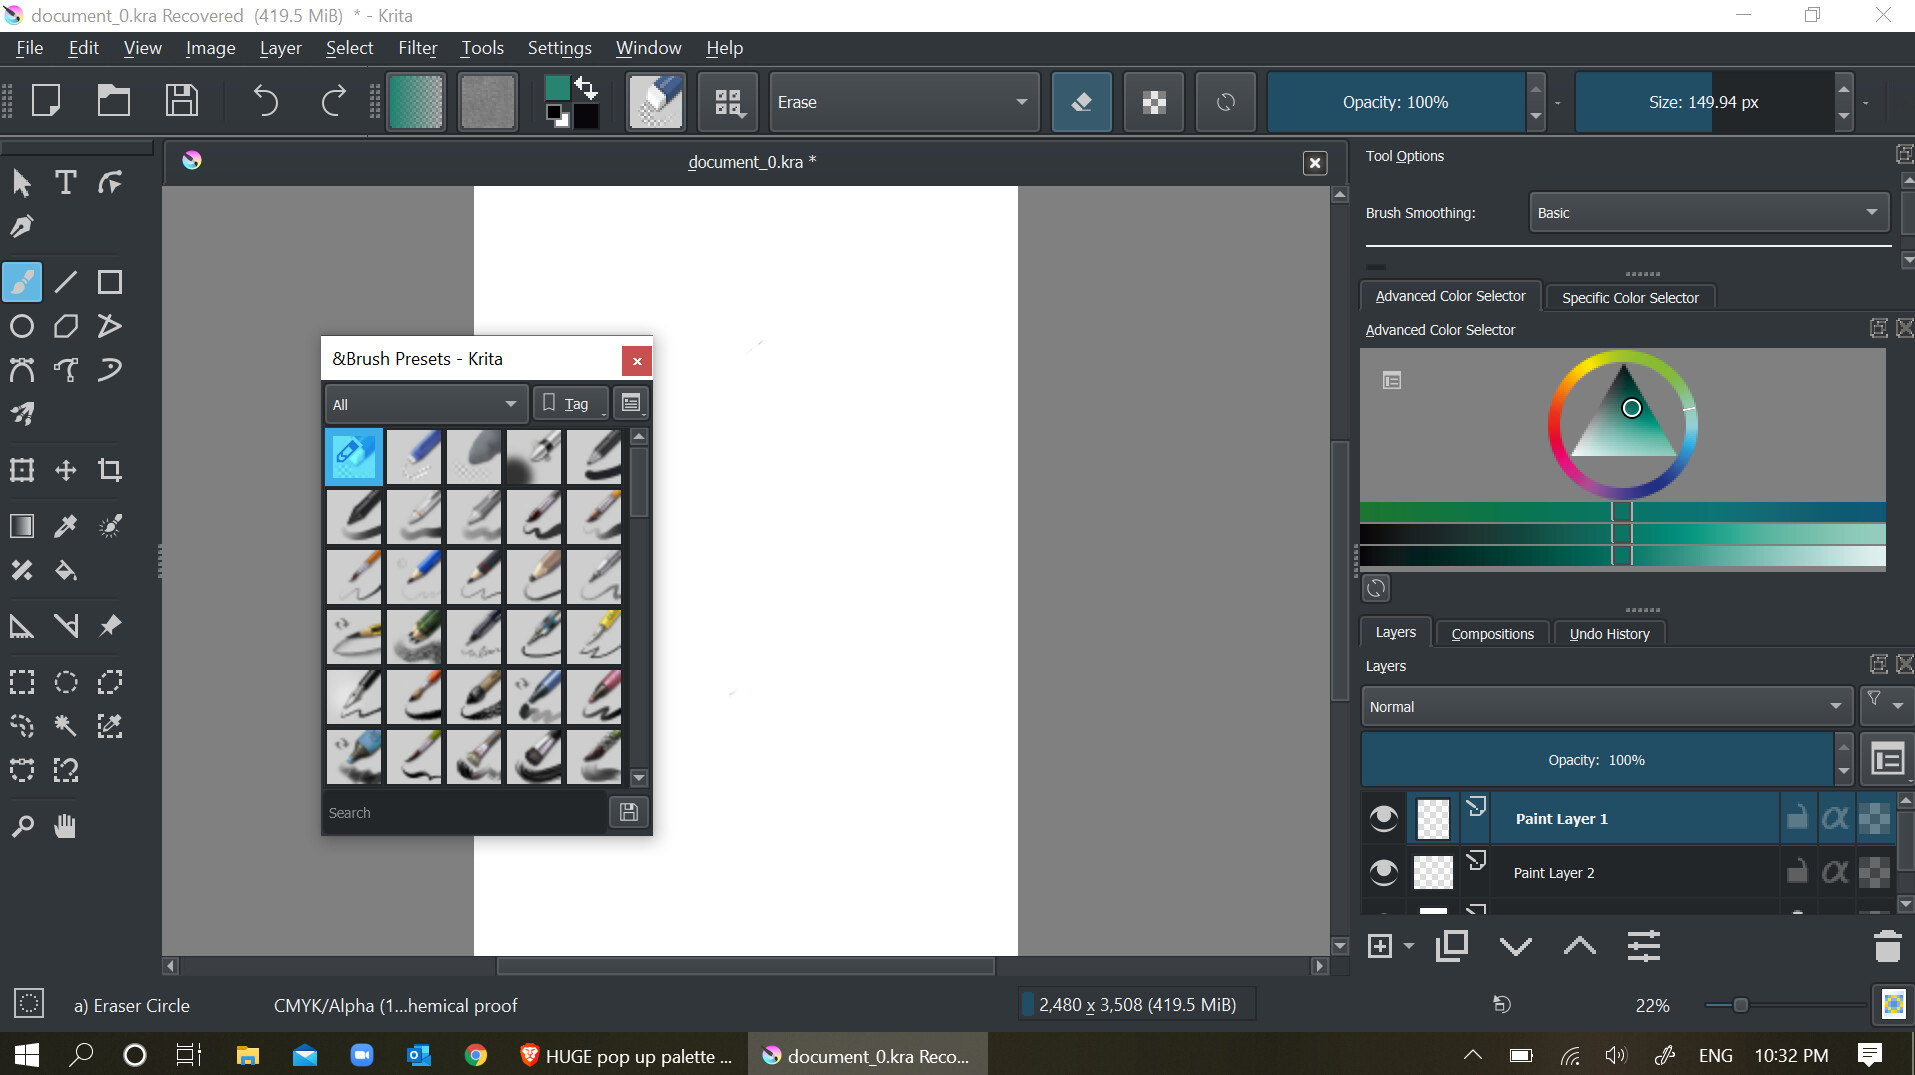Choose the Elliptical selection tool
This screenshot has width=1915, height=1075.
[66, 682]
